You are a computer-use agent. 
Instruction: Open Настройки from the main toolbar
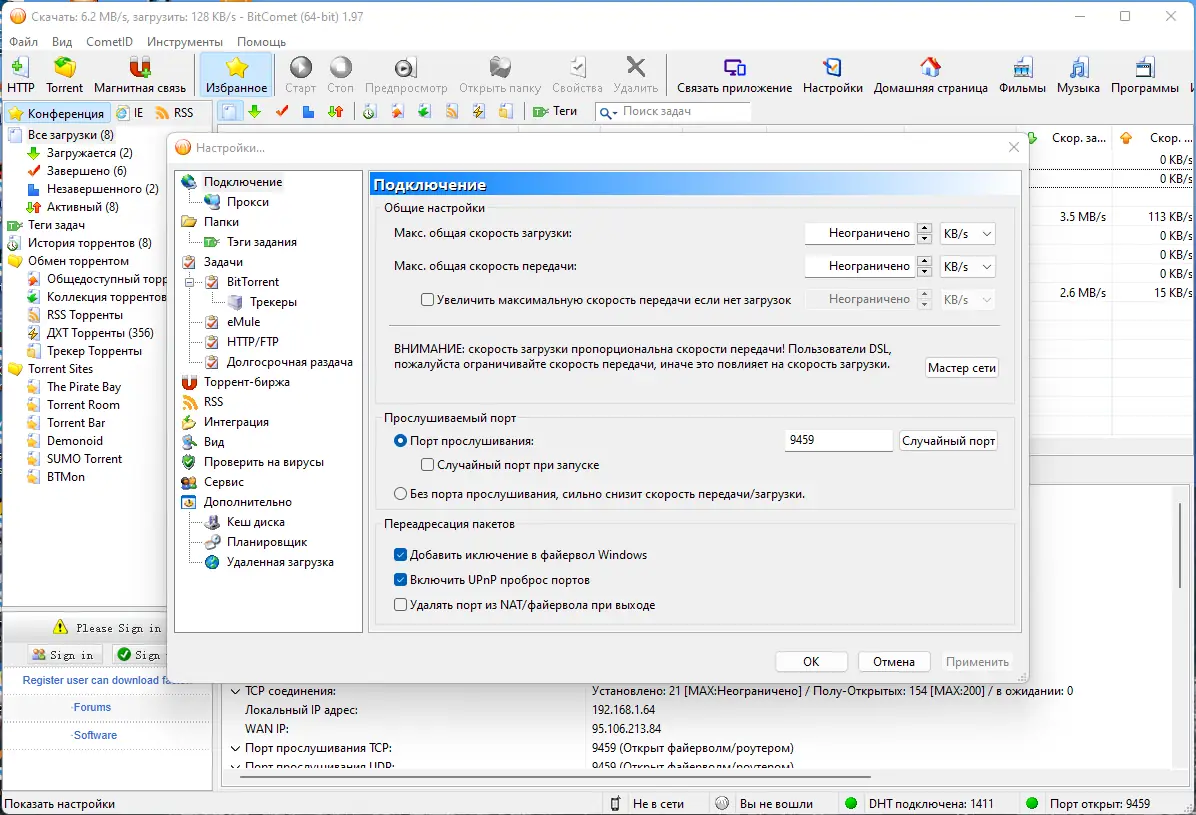[832, 75]
